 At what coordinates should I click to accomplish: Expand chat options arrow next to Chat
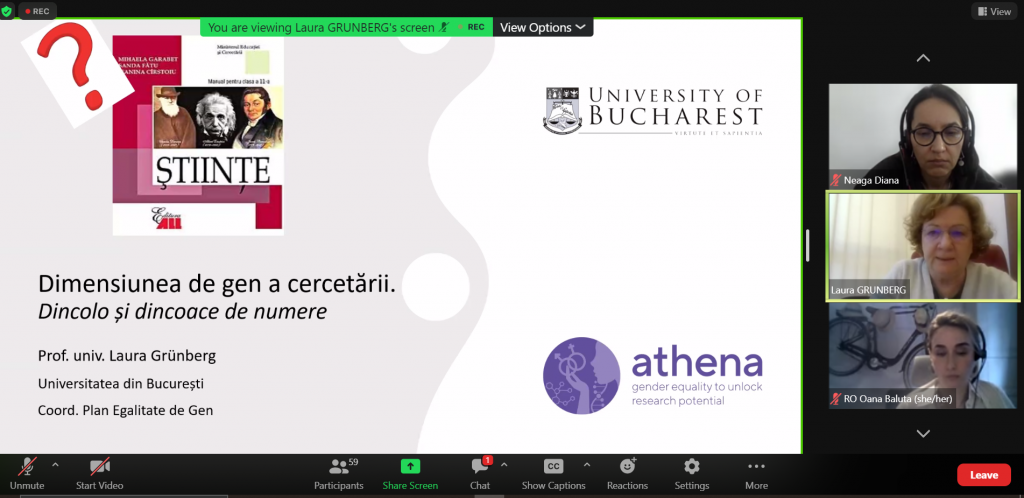click(504, 465)
